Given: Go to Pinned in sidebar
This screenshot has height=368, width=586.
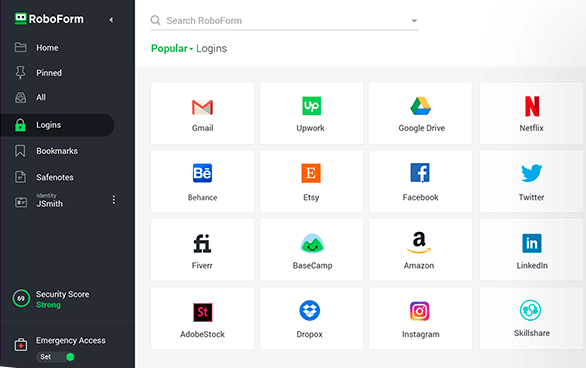Looking at the screenshot, I should click(x=49, y=73).
